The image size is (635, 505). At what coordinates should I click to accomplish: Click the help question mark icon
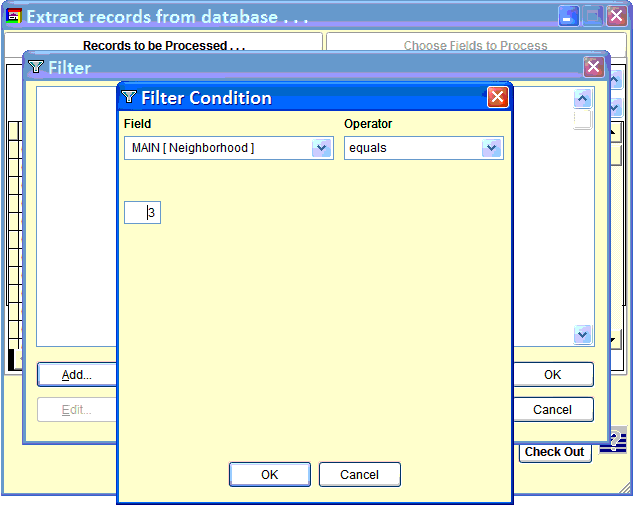(621, 441)
